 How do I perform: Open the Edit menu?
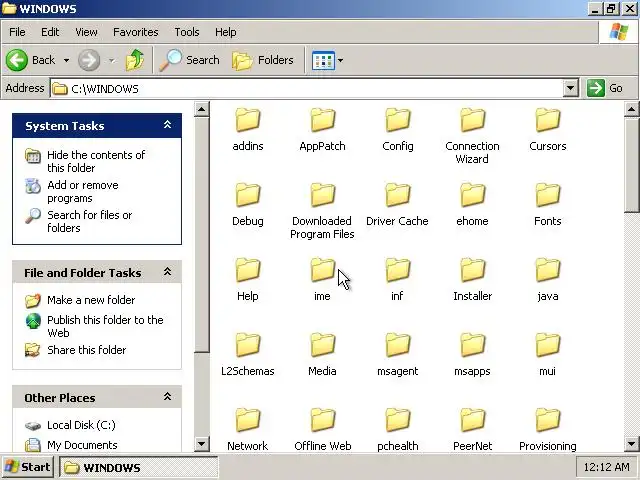[x=50, y=32]
